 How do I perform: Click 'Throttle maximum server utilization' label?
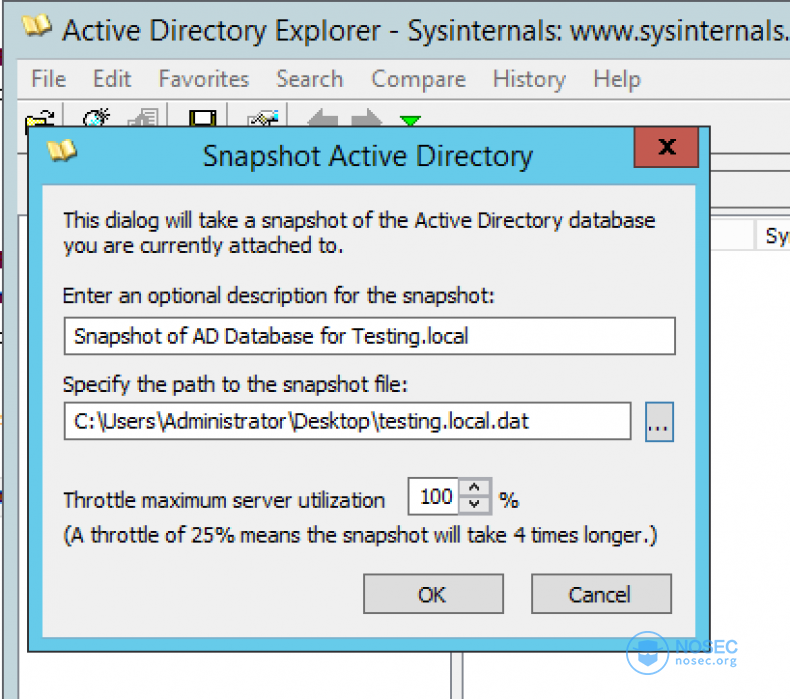tap(224, 501)
